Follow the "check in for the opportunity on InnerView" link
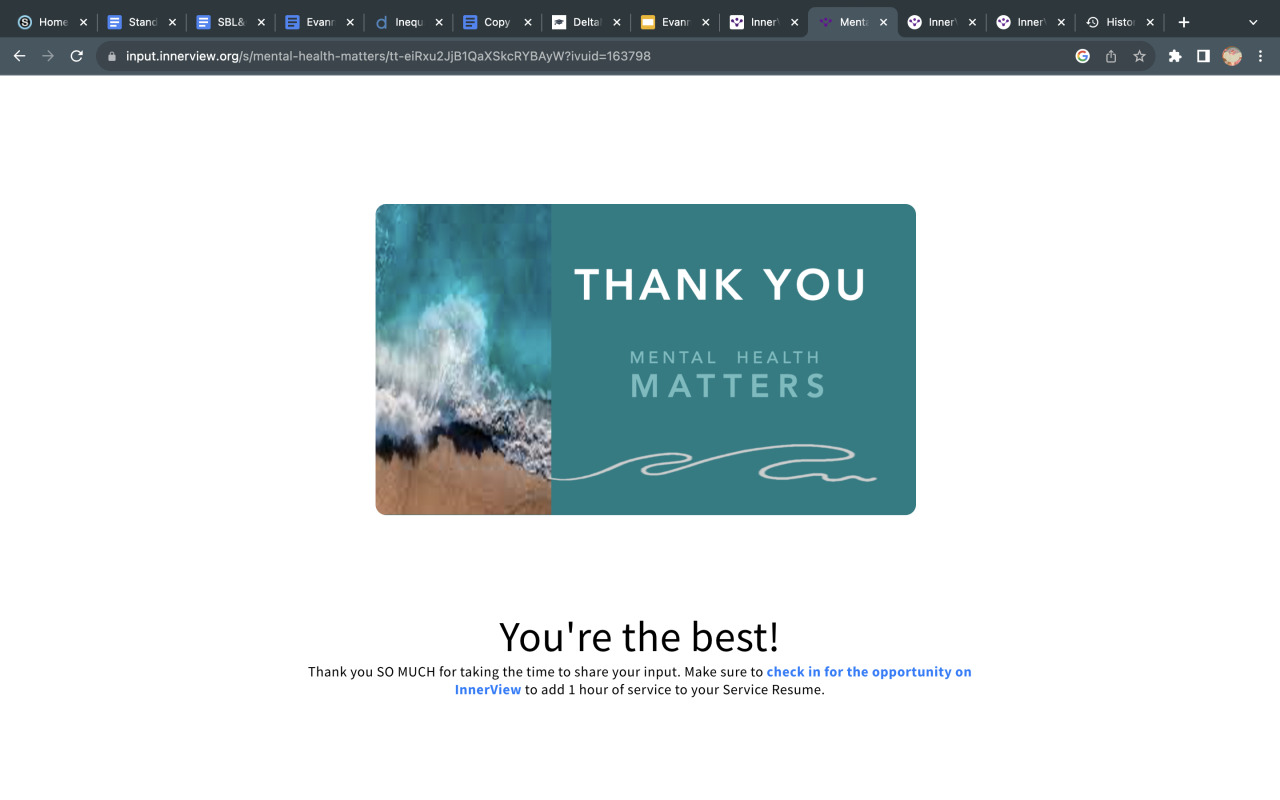The height and width of the screenshot is (800, 1280). [x=713, y=680]
